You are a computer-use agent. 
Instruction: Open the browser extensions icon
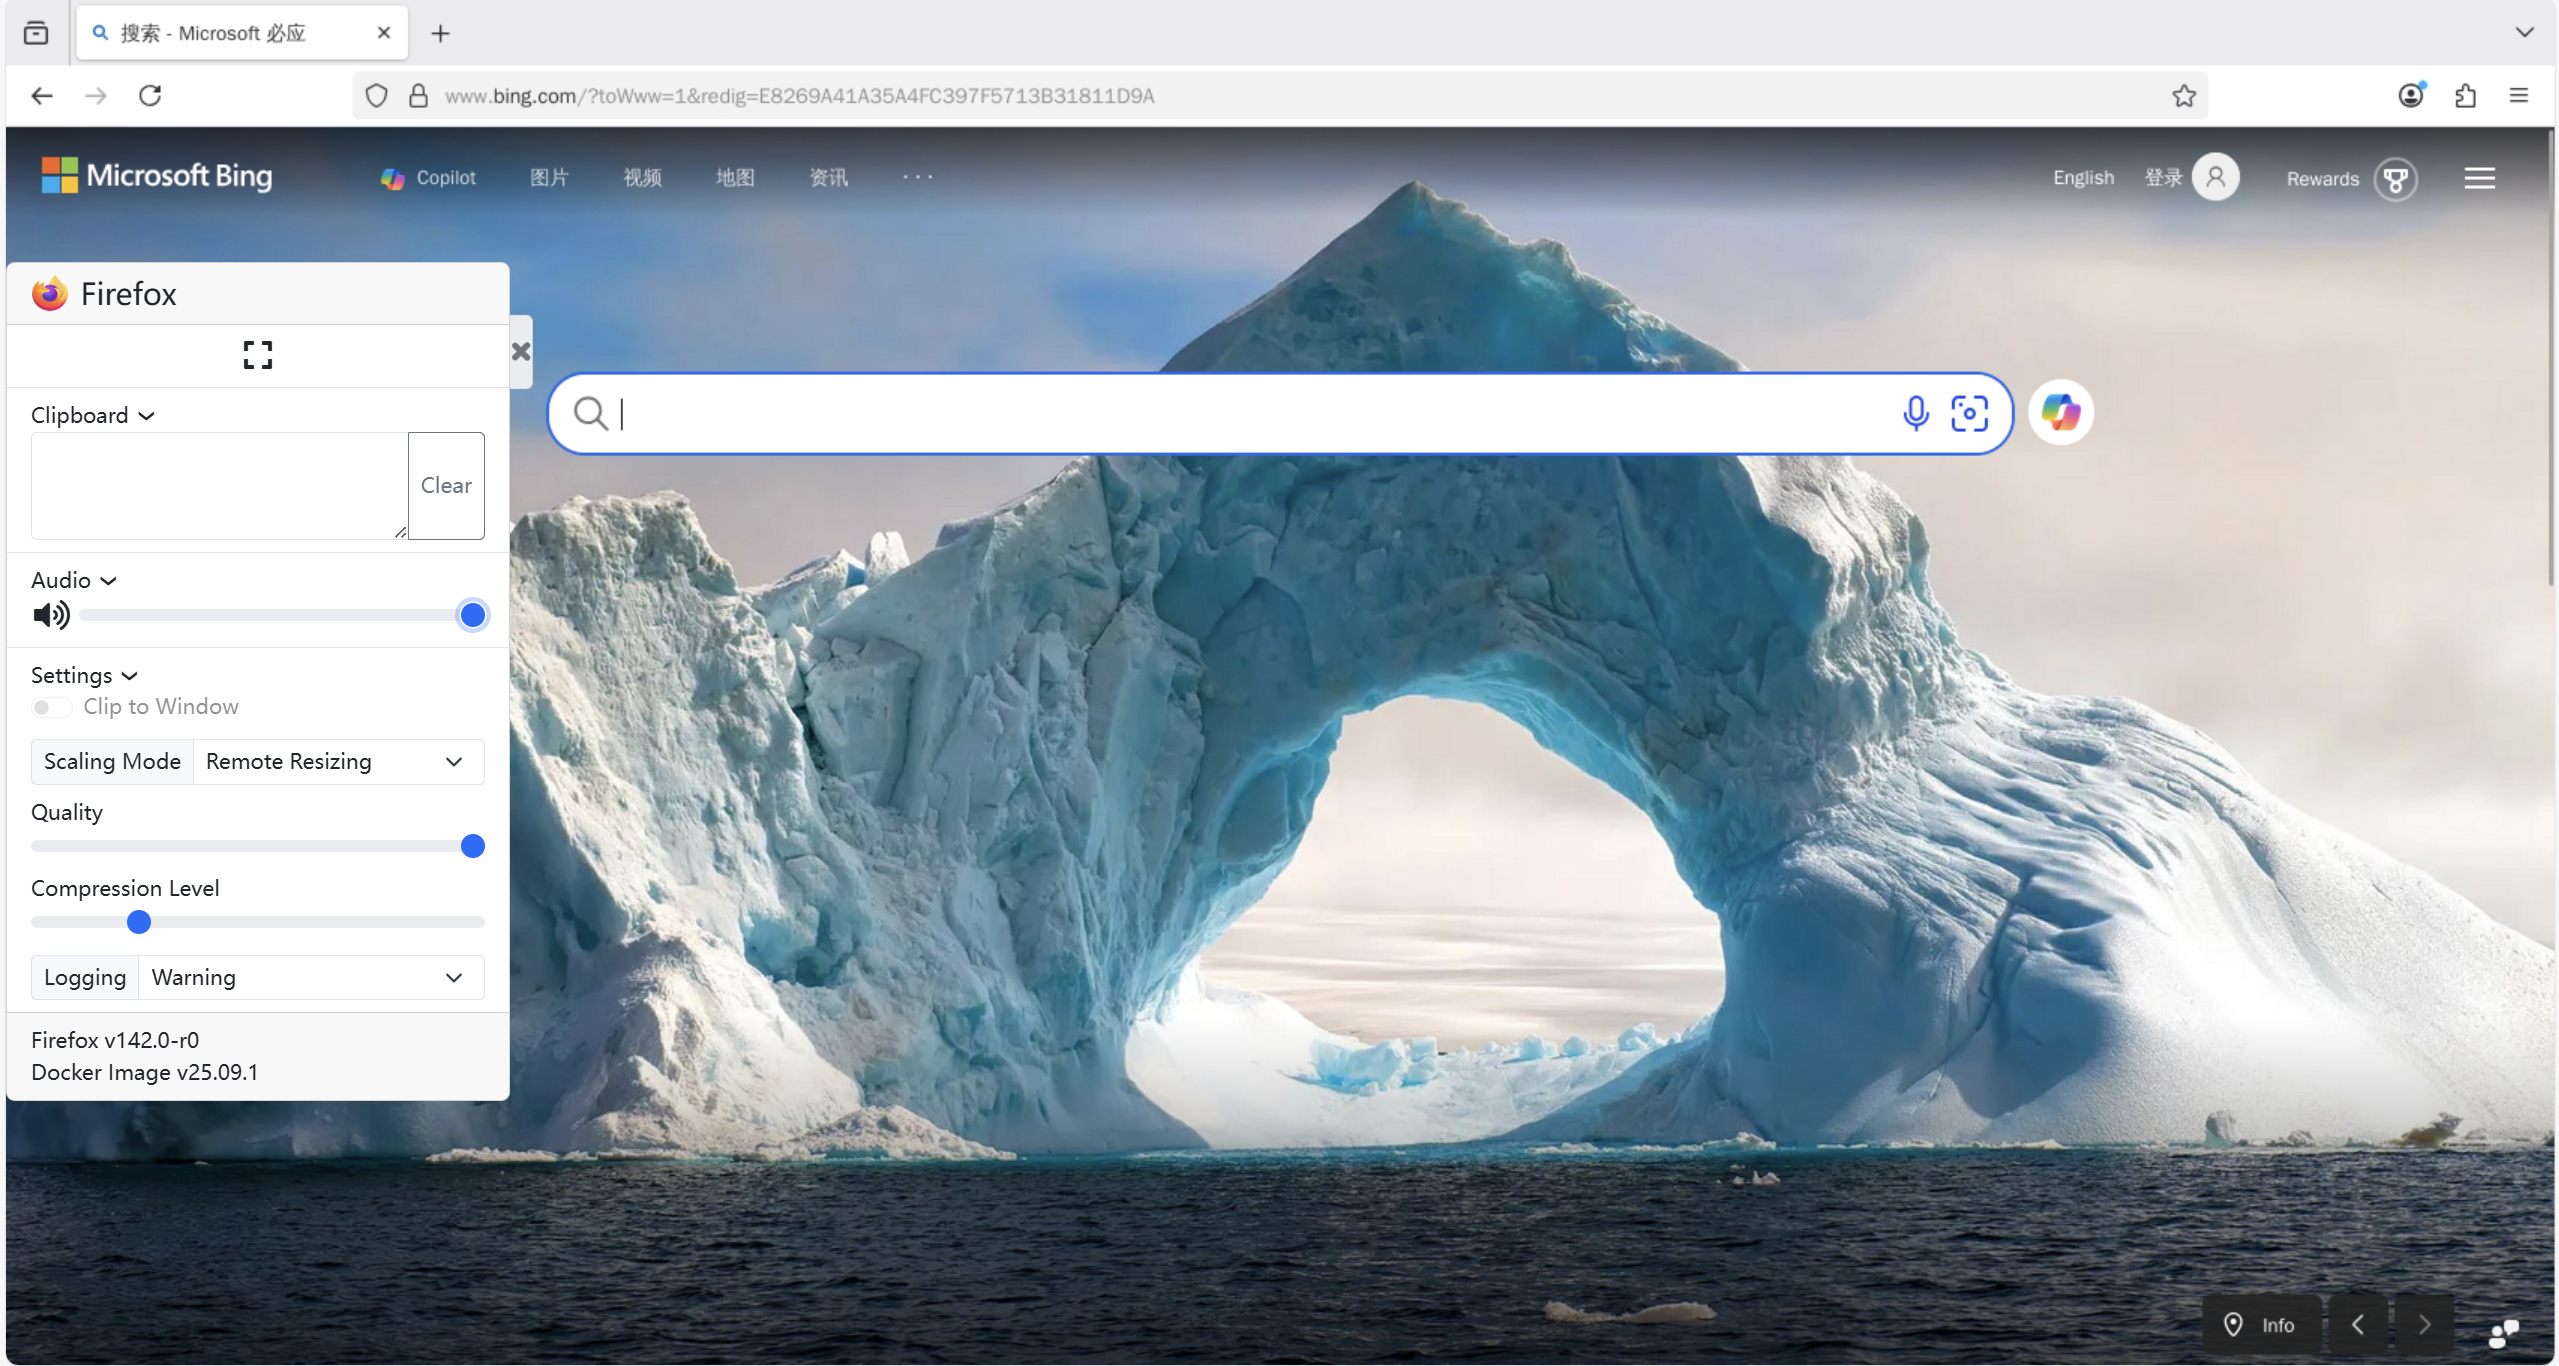(x=2464, y=95)
